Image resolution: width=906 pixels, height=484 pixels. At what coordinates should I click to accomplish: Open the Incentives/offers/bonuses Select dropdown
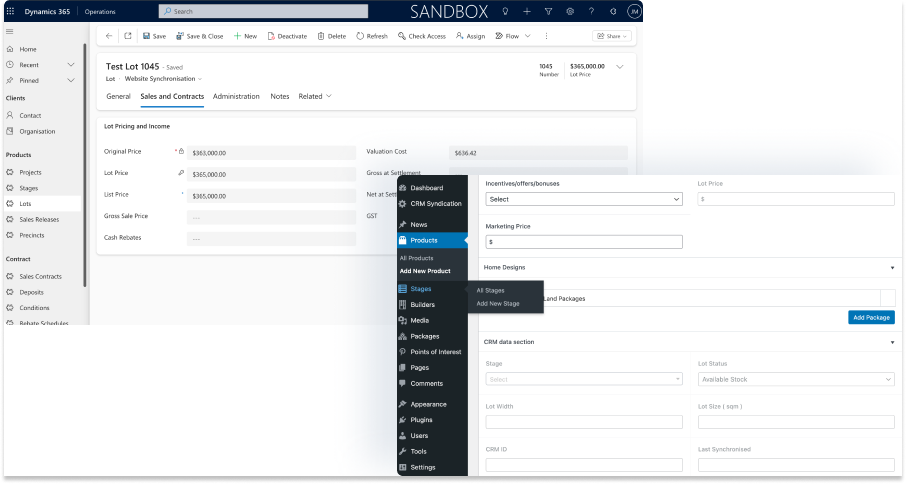click(x=584, y=199)
